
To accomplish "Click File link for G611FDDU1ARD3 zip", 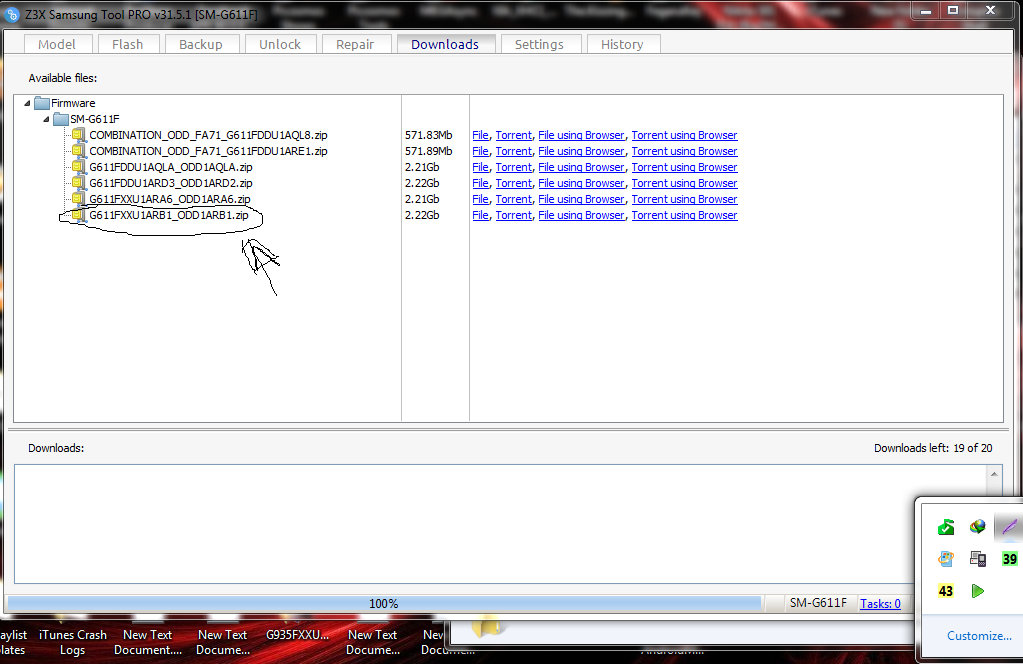I will (480, 183).
